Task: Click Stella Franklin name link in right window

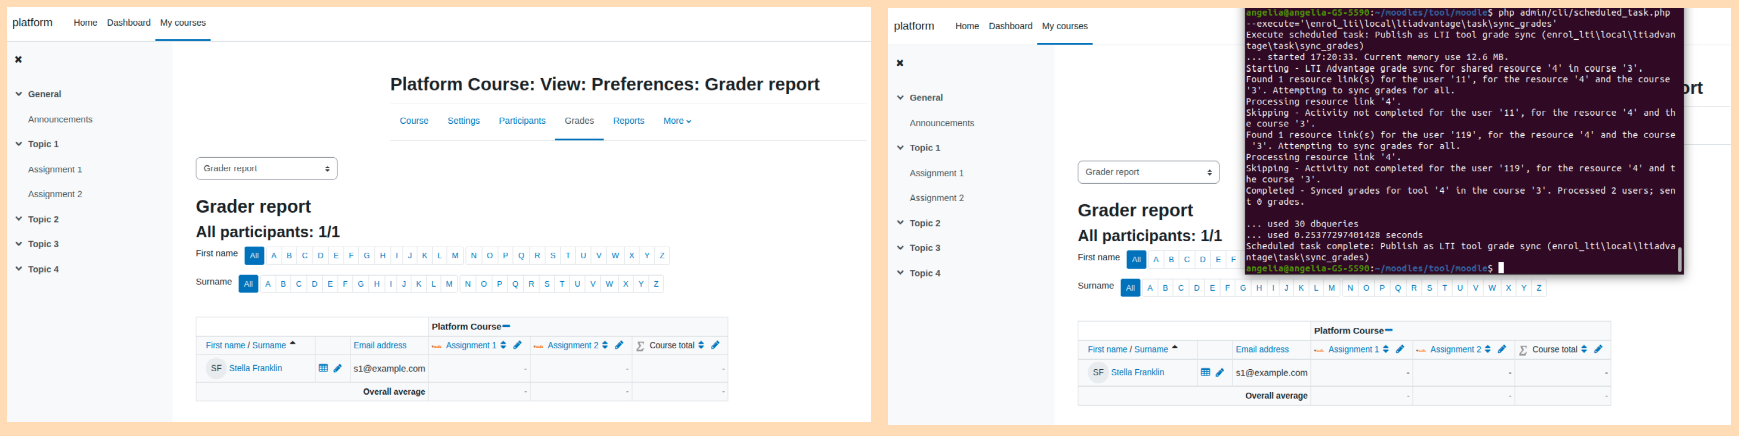Action: coord(1137,372)
